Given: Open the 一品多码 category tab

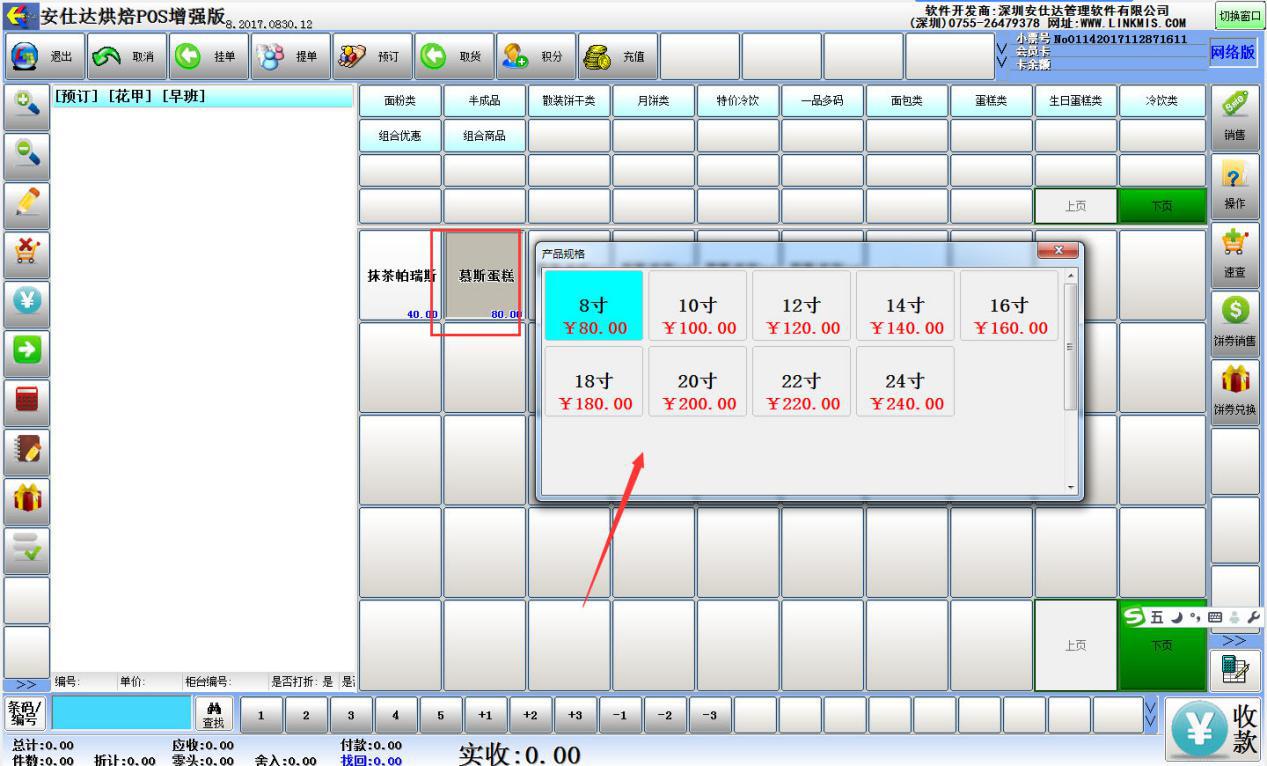Looking at the screenshot, I should 822,101.
